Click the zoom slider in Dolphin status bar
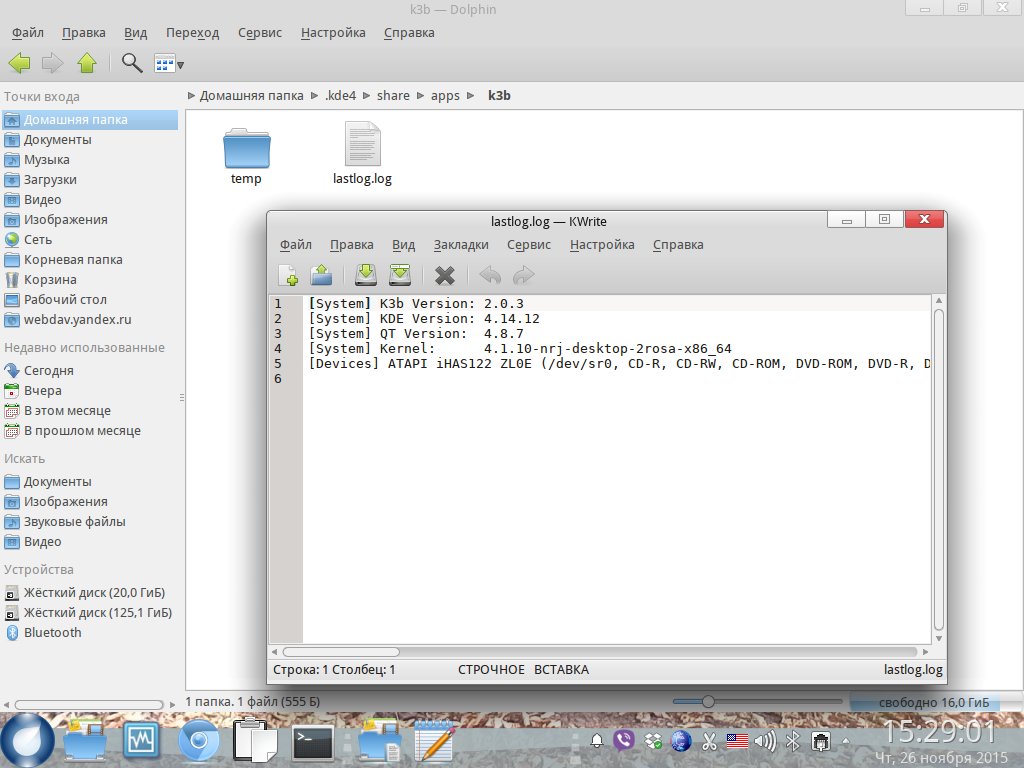The width and height of the screenshot is (1024, 768). coord(708,702)
